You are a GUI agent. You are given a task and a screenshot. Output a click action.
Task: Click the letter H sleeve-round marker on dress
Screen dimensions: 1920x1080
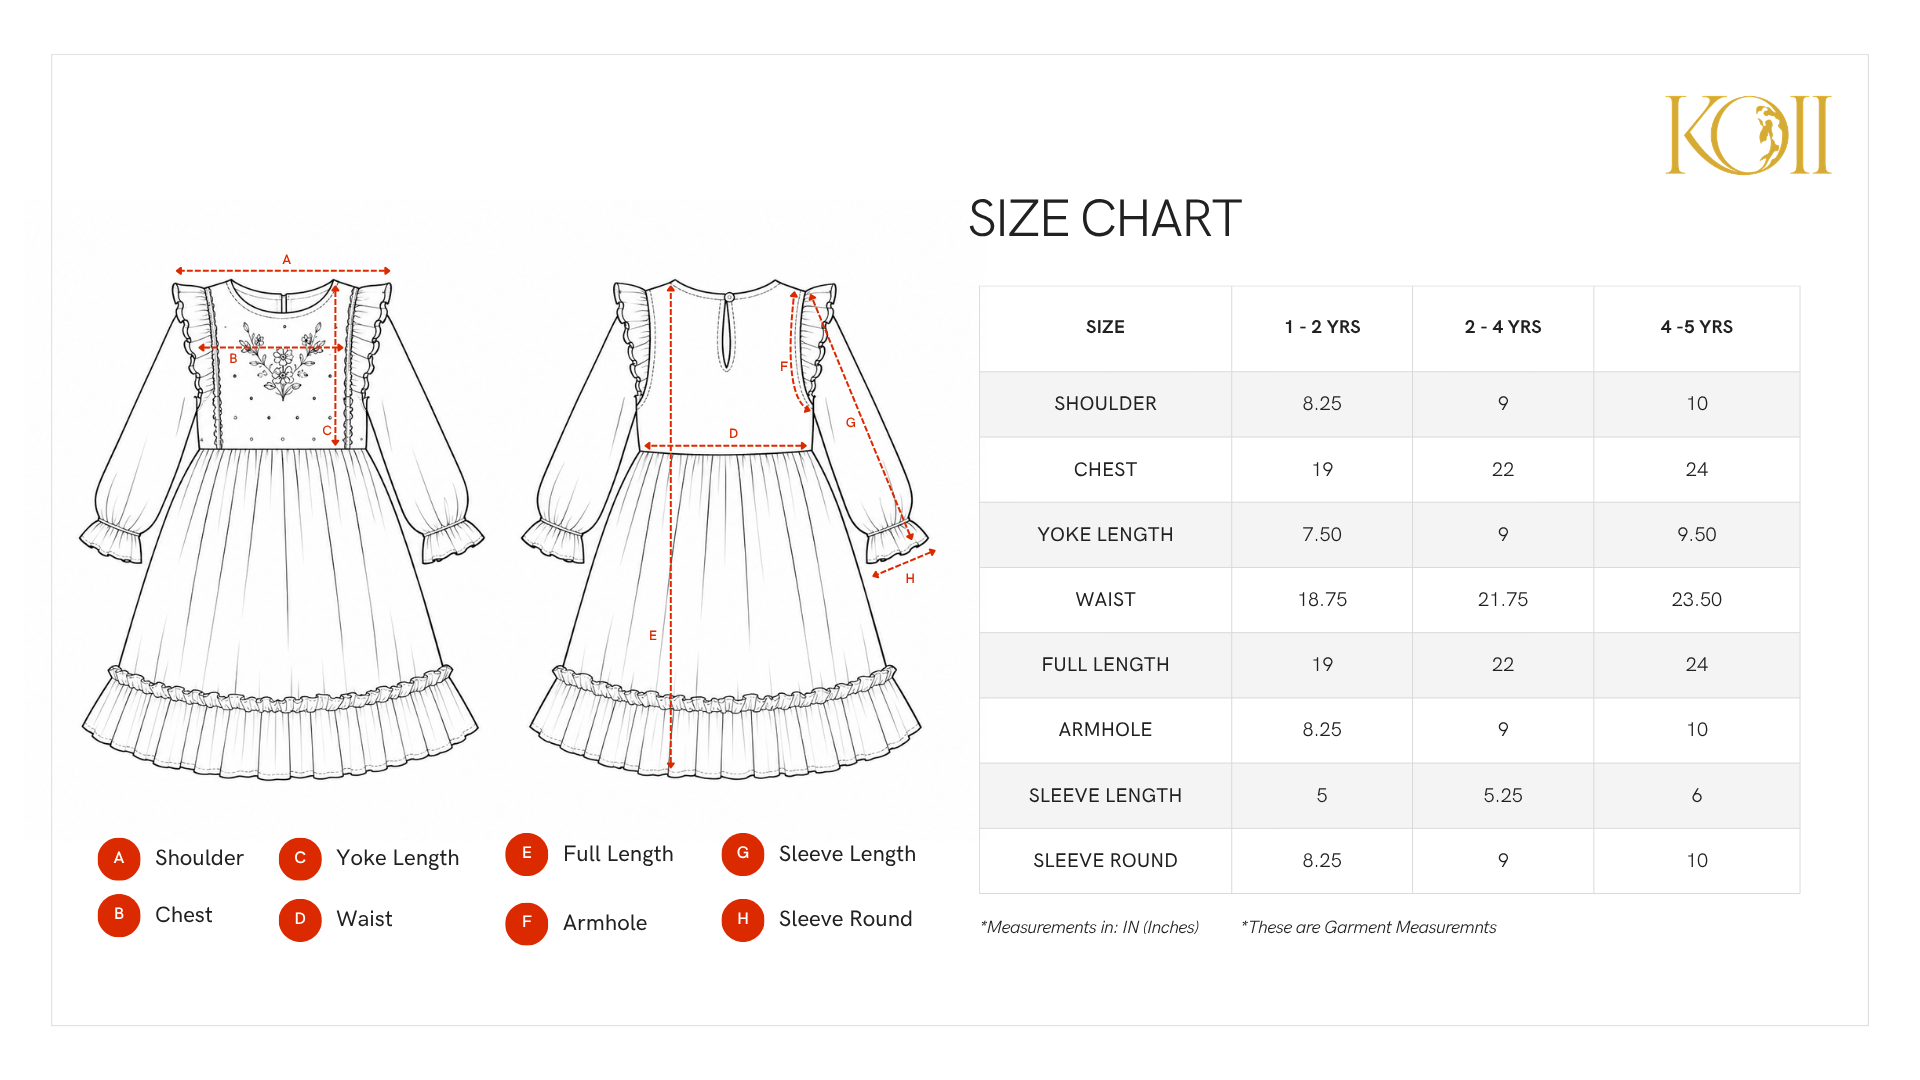(x=910, y=579)
